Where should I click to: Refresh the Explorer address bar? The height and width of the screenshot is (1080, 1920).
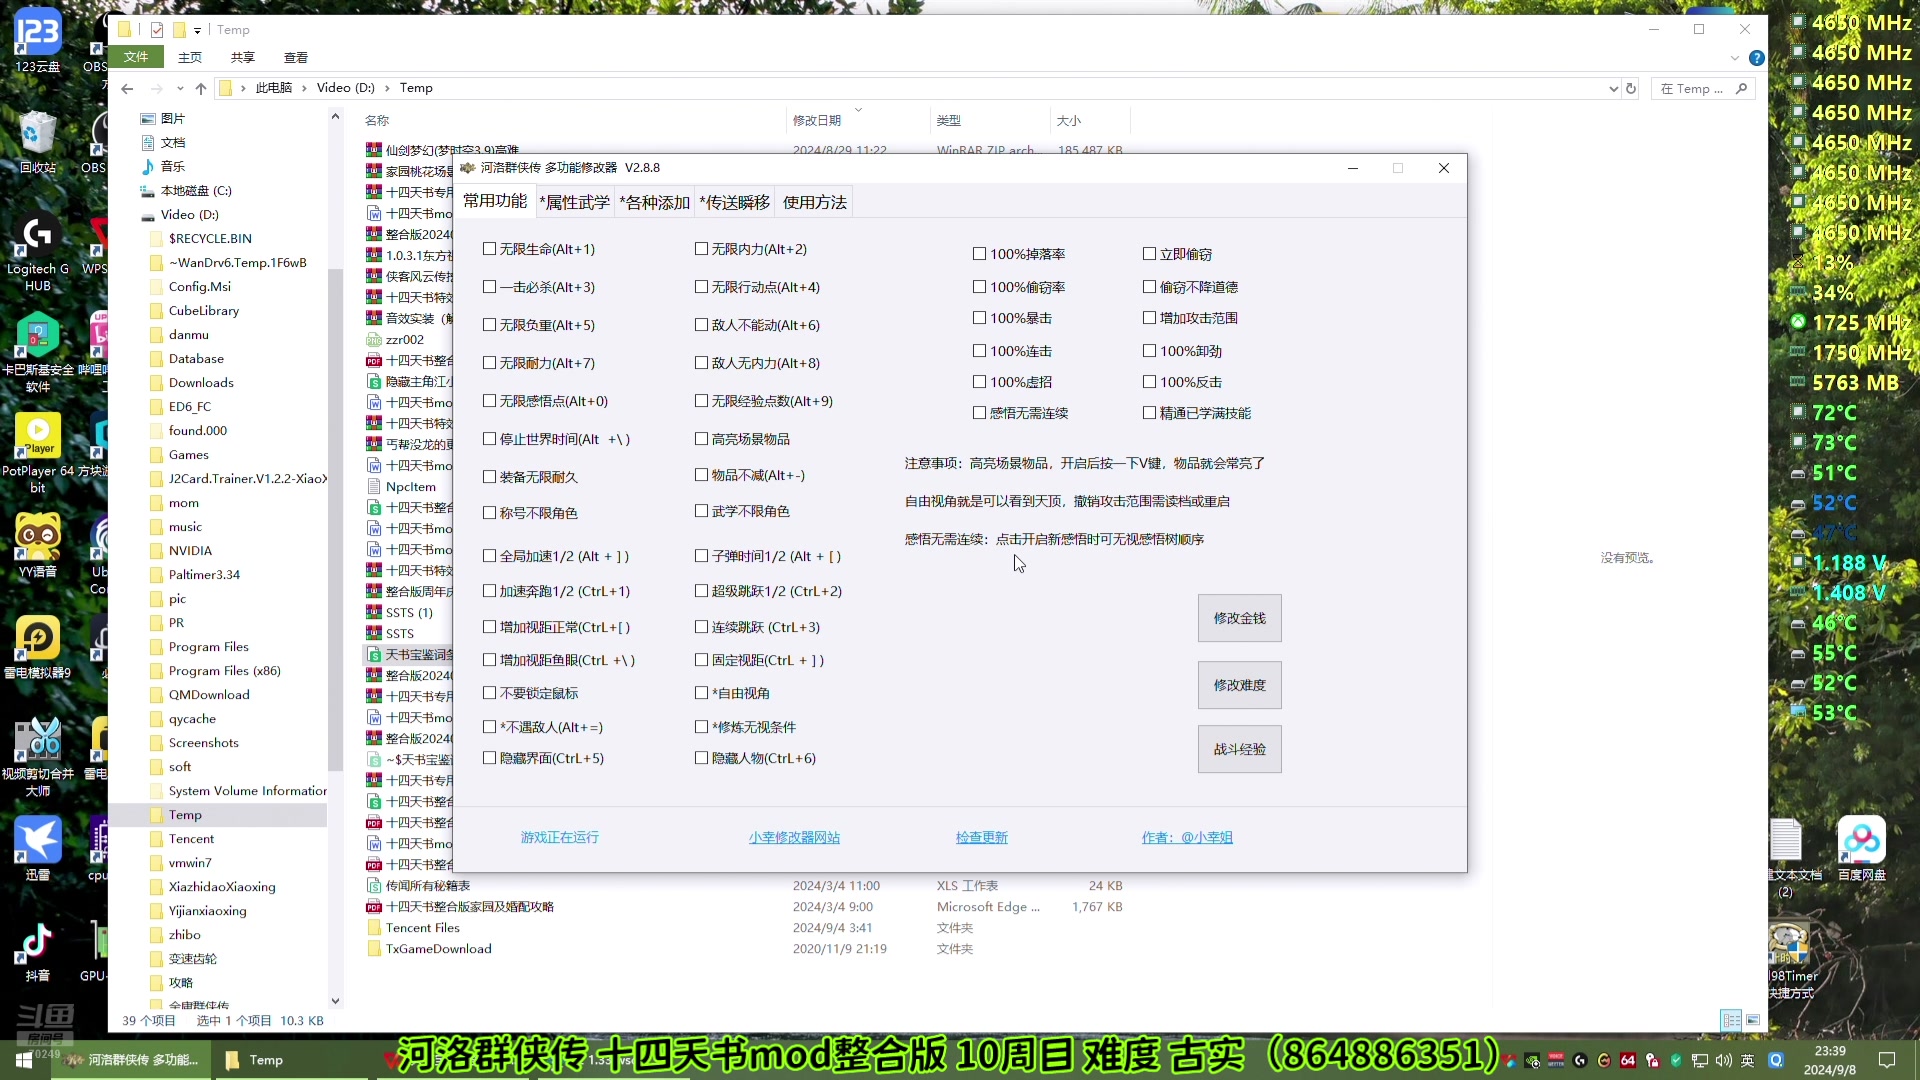pyautogui.click(x=1631, y=88)
